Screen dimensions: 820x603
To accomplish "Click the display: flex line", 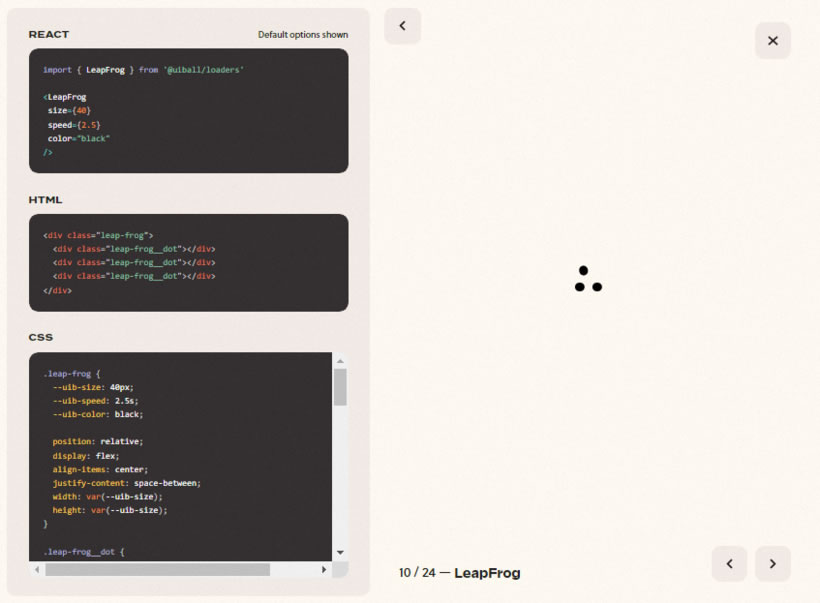I will tap(86, 456).
